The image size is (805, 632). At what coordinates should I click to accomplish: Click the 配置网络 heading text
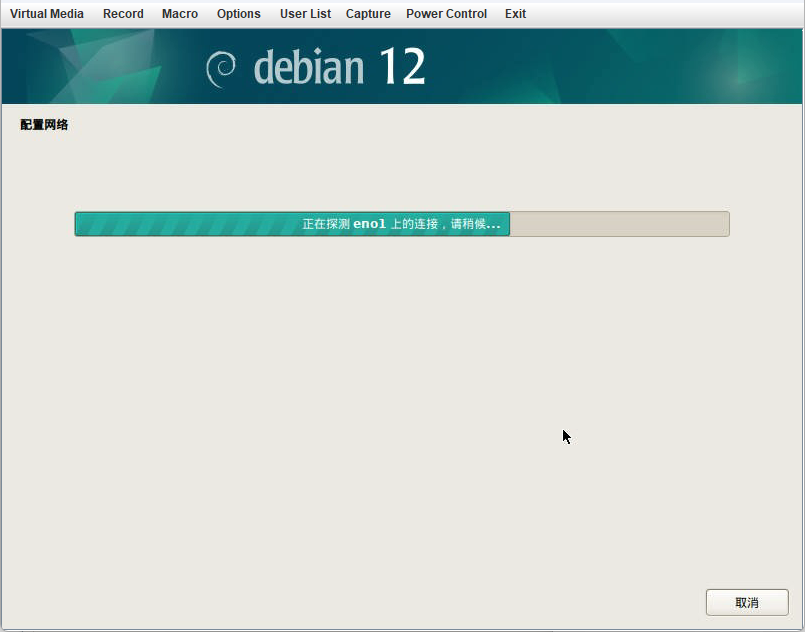click(44, 125)
